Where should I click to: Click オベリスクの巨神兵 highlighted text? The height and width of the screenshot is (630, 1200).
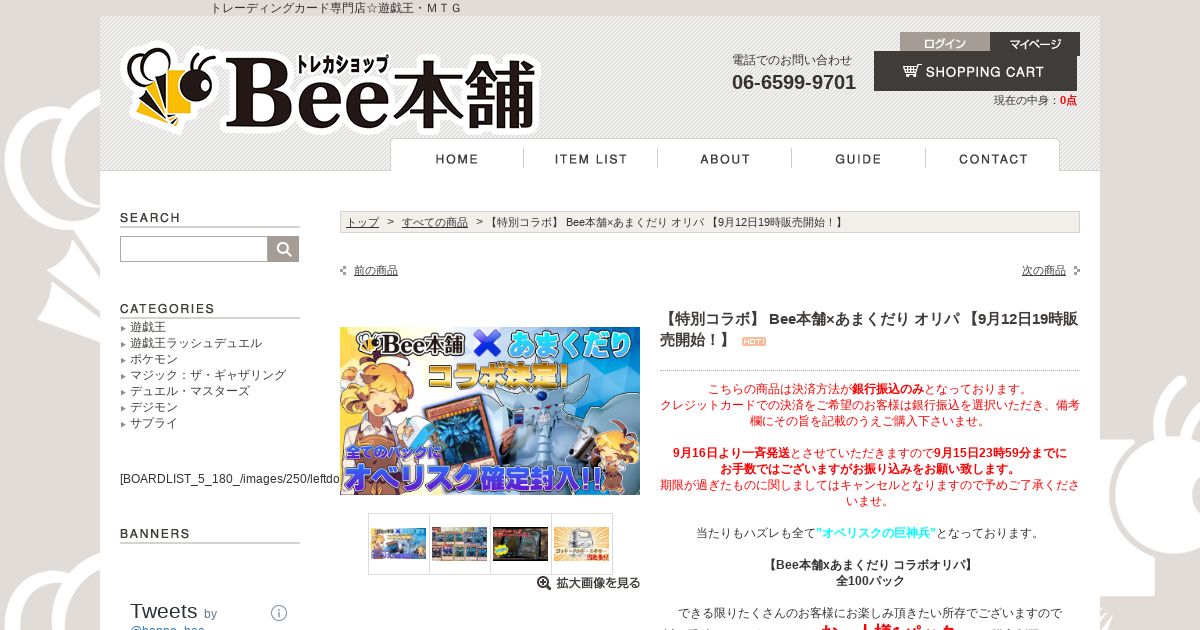click(x=875, y=533)
